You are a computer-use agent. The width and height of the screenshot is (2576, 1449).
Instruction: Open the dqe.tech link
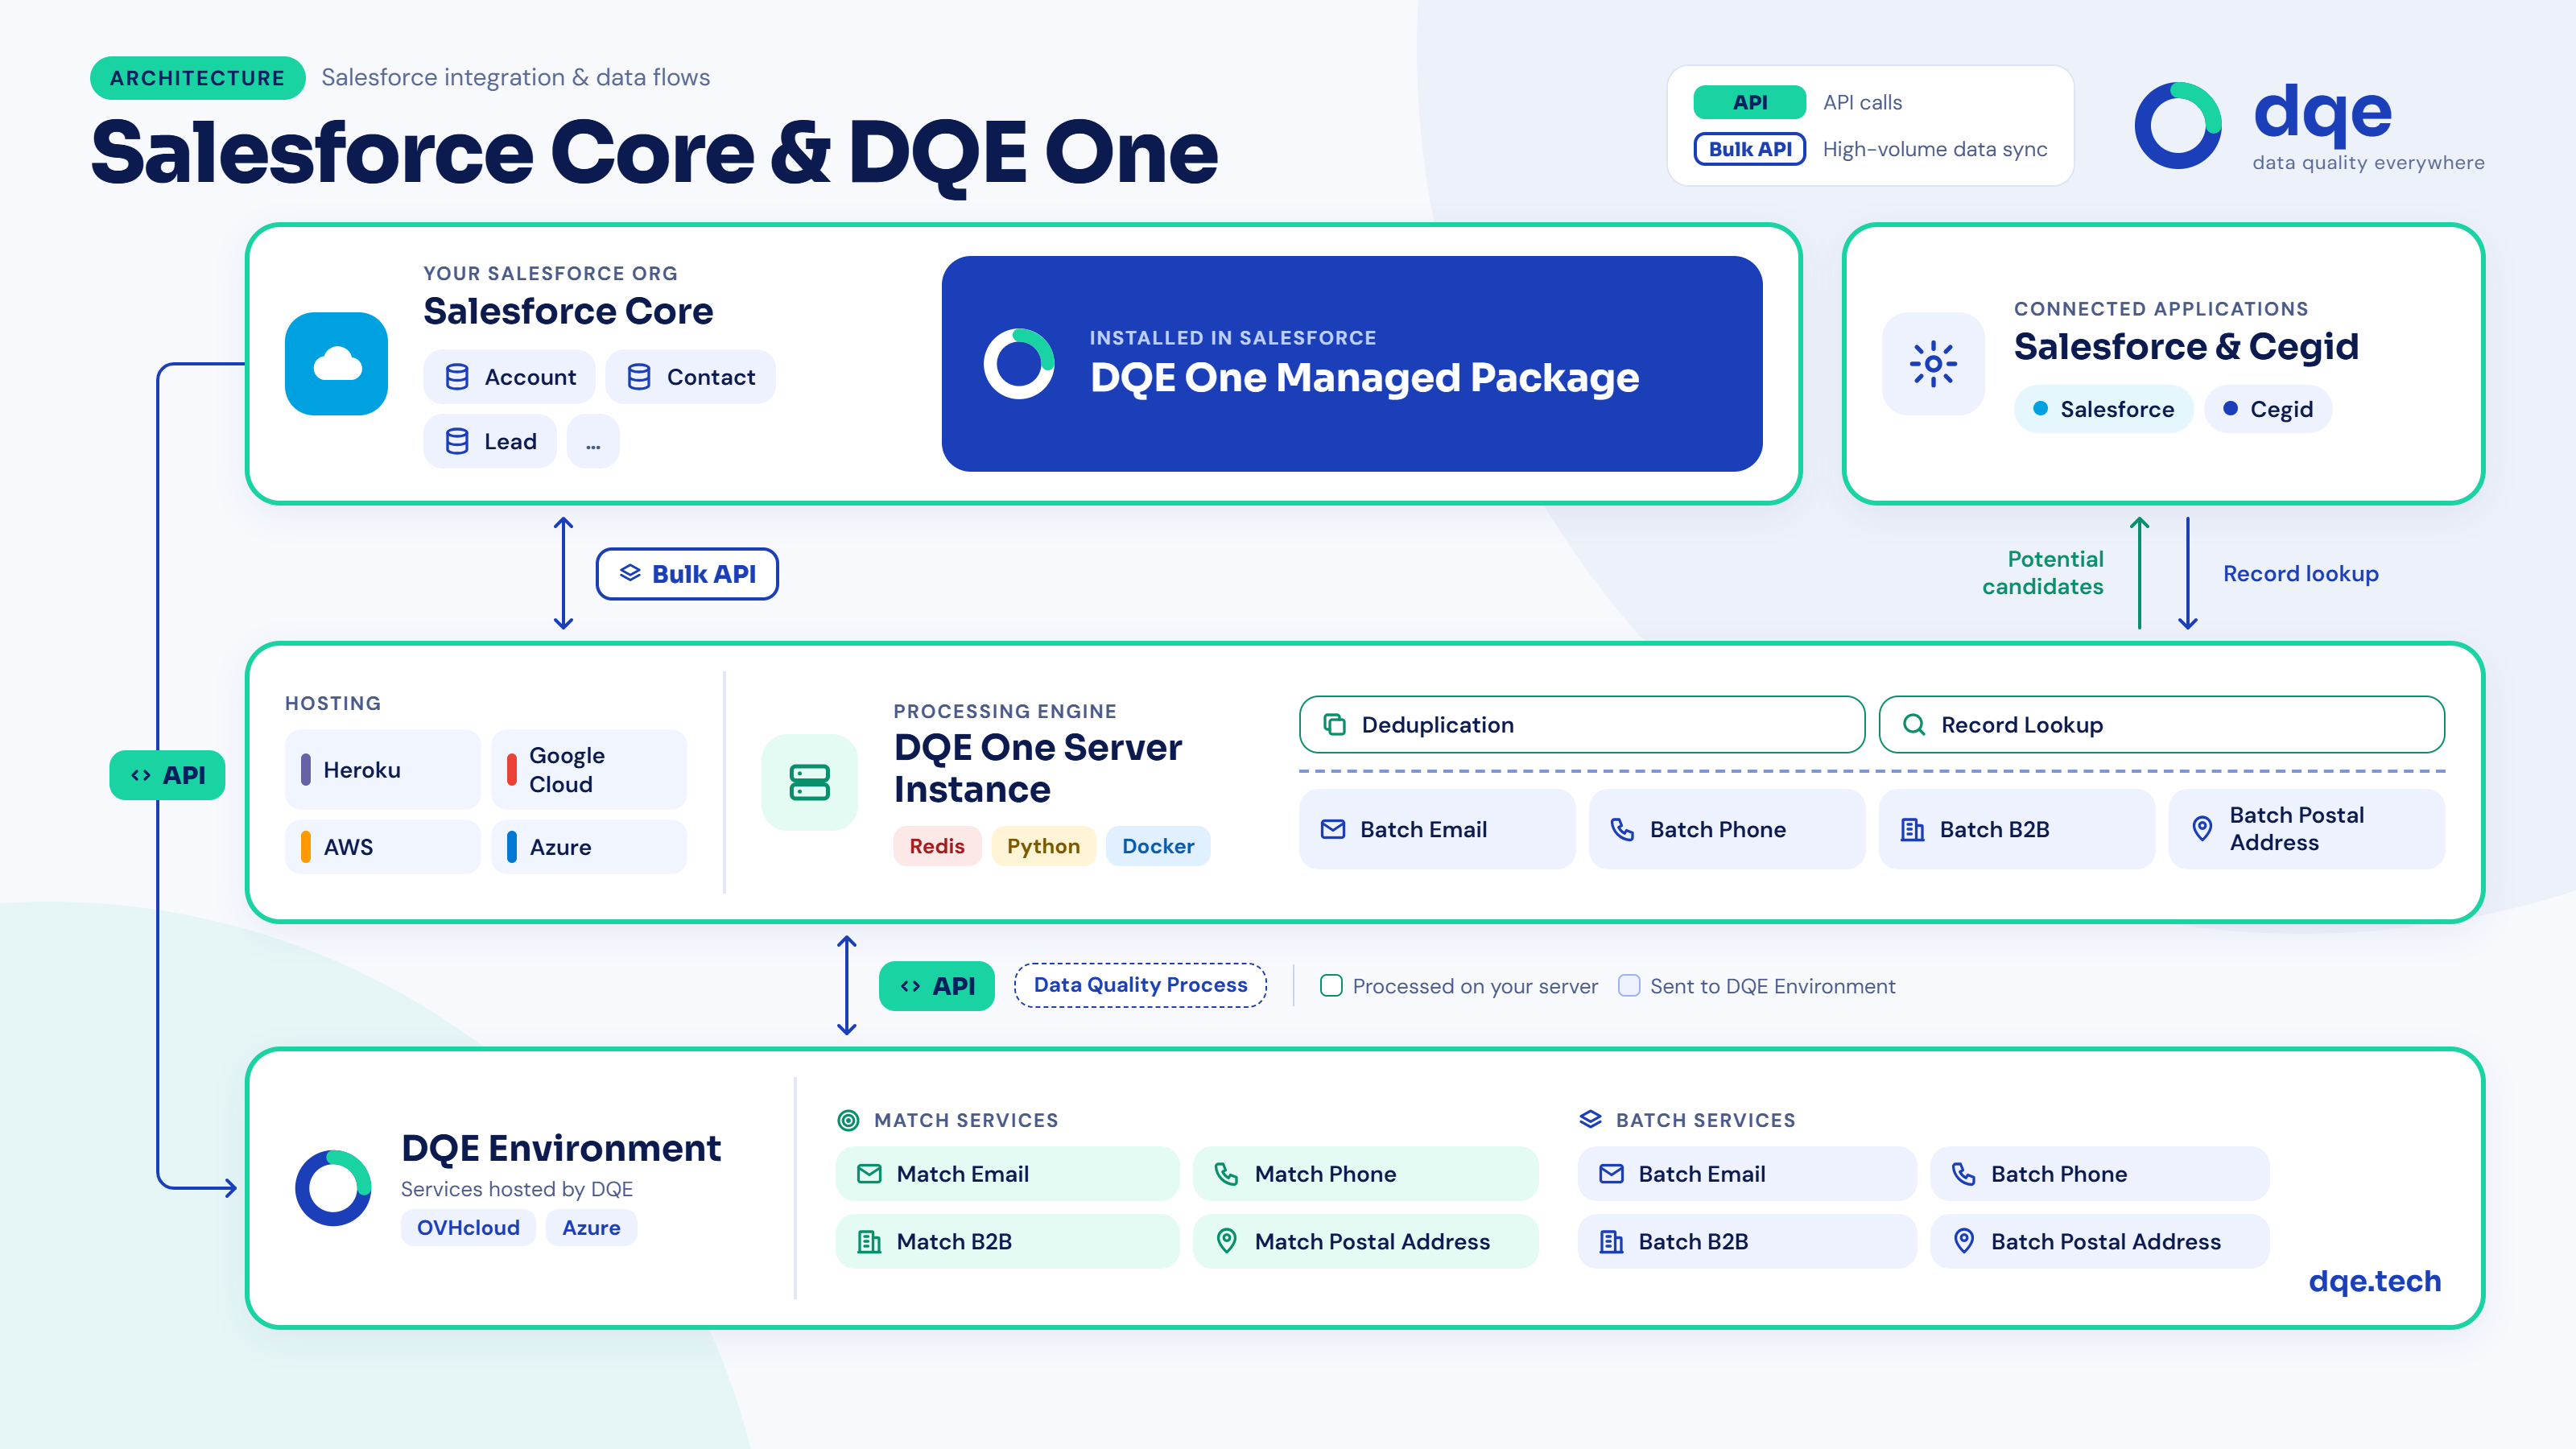pos(2374,1280)
